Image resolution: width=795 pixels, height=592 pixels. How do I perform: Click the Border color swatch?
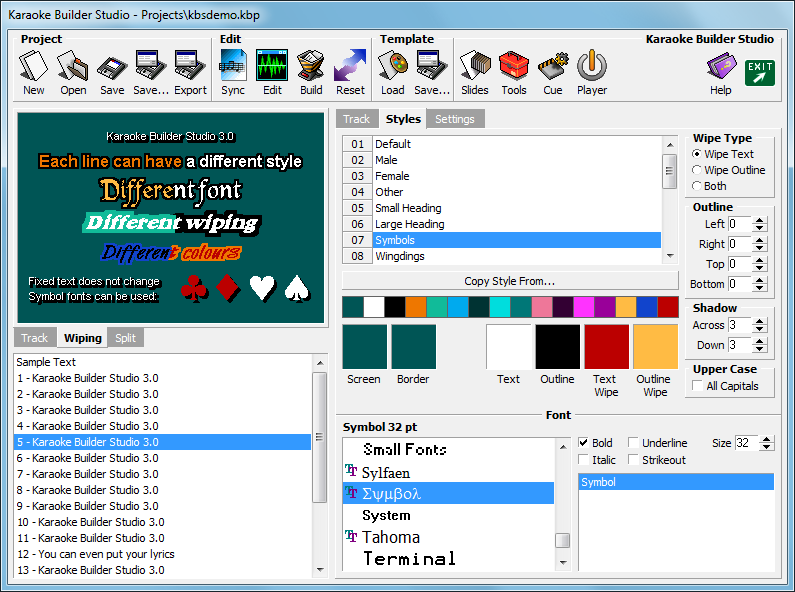tap(414, 347)
